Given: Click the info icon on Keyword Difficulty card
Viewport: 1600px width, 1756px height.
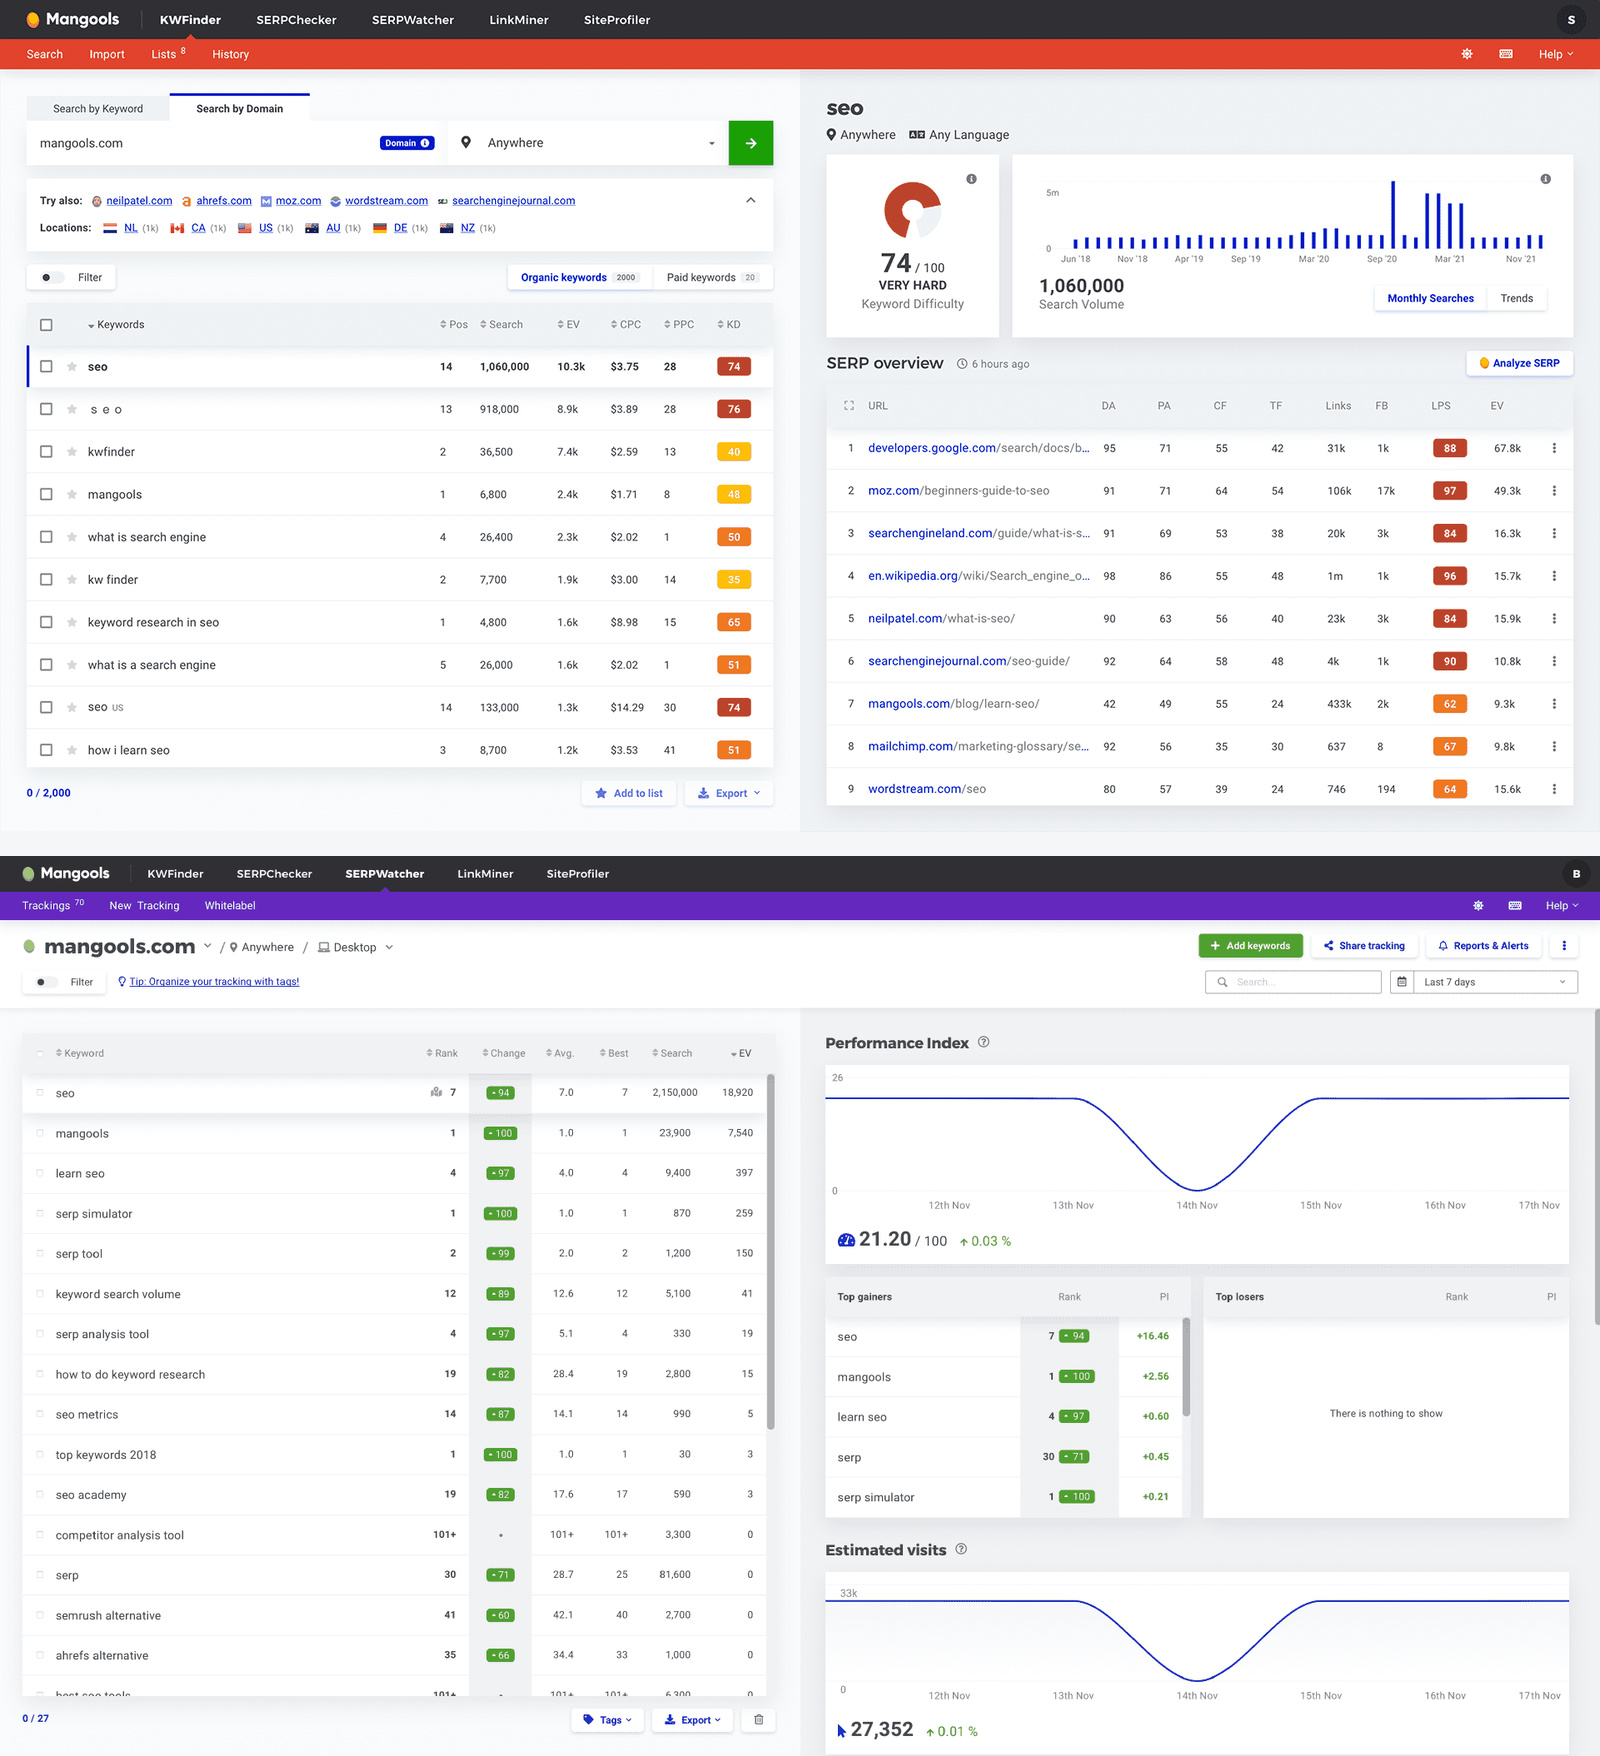Looking at the screenshot, I should click(971, 179).
